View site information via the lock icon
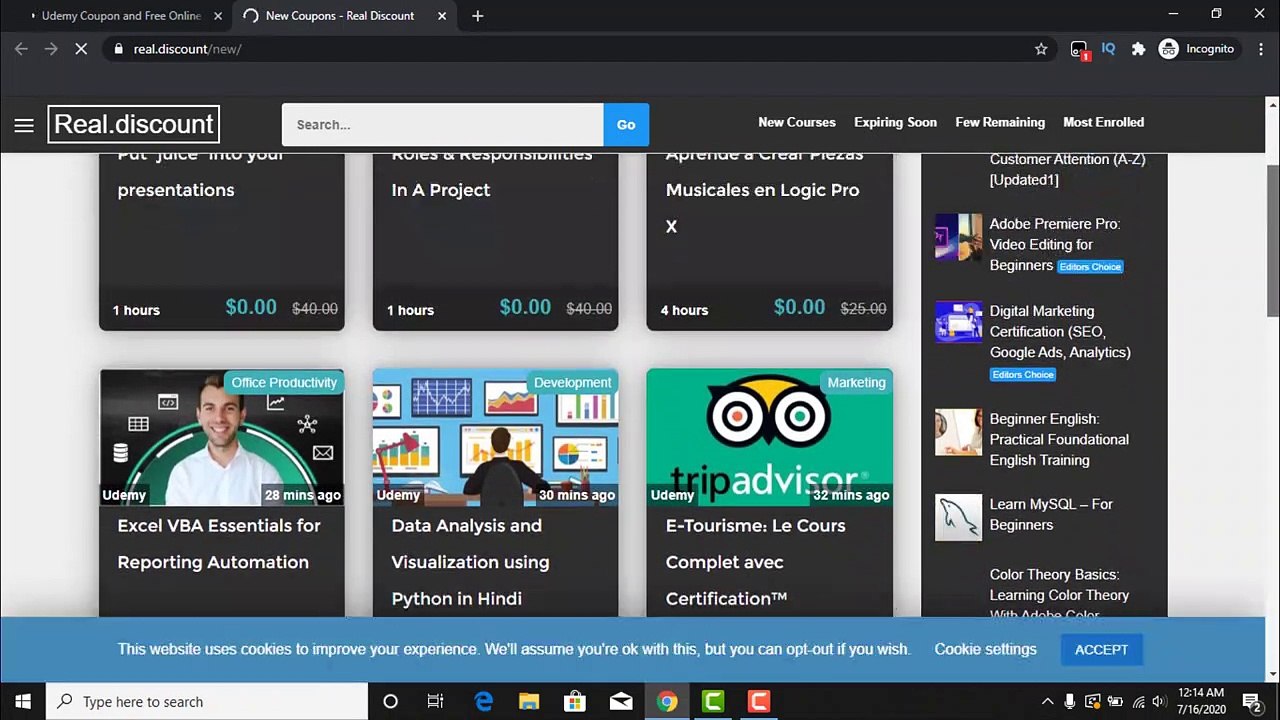The width and height of the screenshot is (1280, 720). click(119, 49)
